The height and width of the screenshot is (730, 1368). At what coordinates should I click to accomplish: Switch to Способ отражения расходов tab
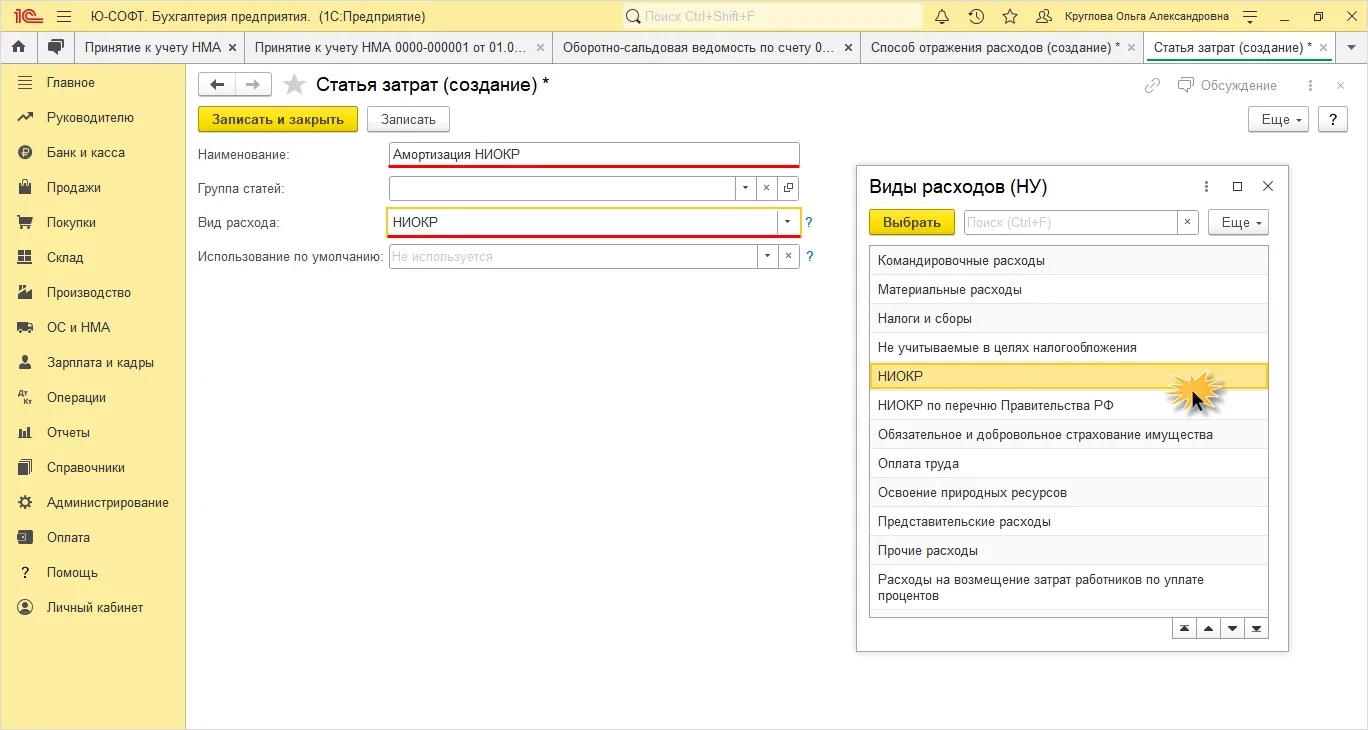pos(995,47)
